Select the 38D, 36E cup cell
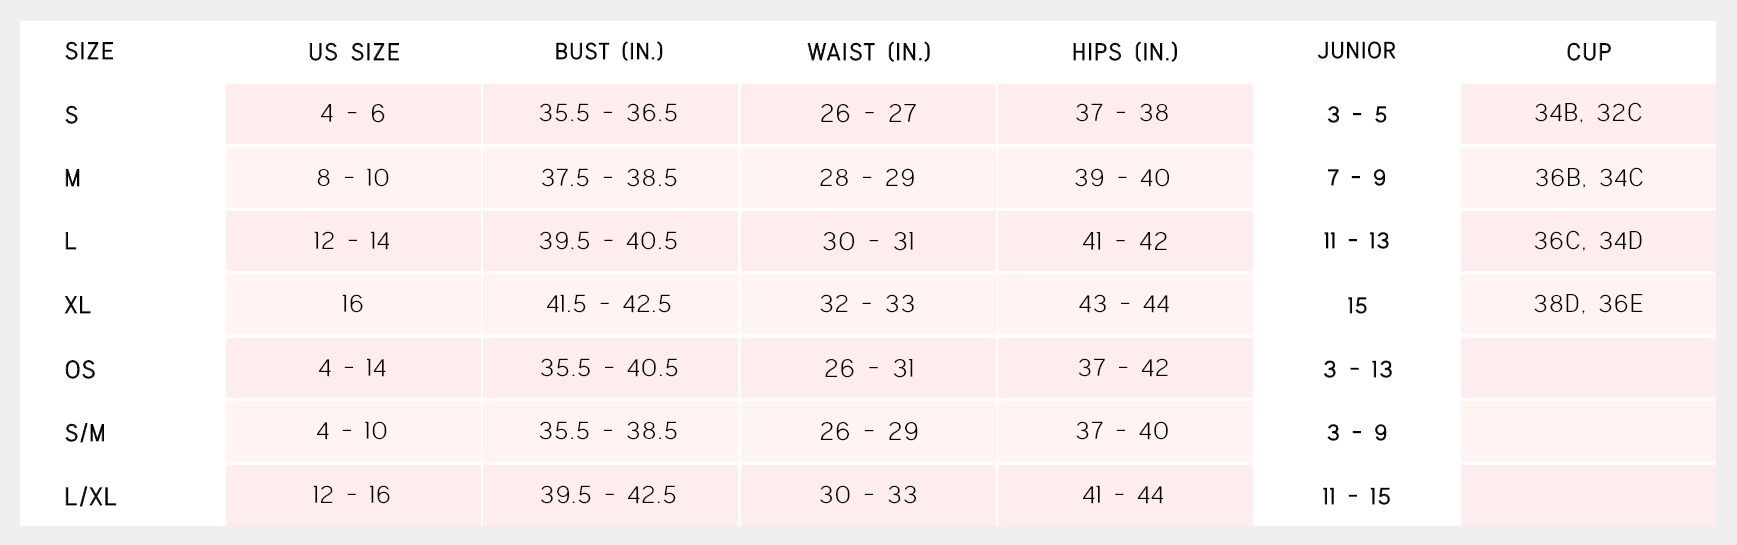Viewport: 1737px width, 545px height. click(x=1588, y=304)
